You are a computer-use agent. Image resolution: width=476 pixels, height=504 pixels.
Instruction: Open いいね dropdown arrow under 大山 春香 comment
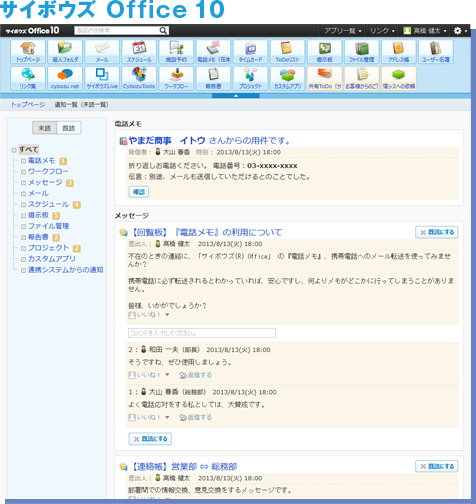click(x=167, y=417)
